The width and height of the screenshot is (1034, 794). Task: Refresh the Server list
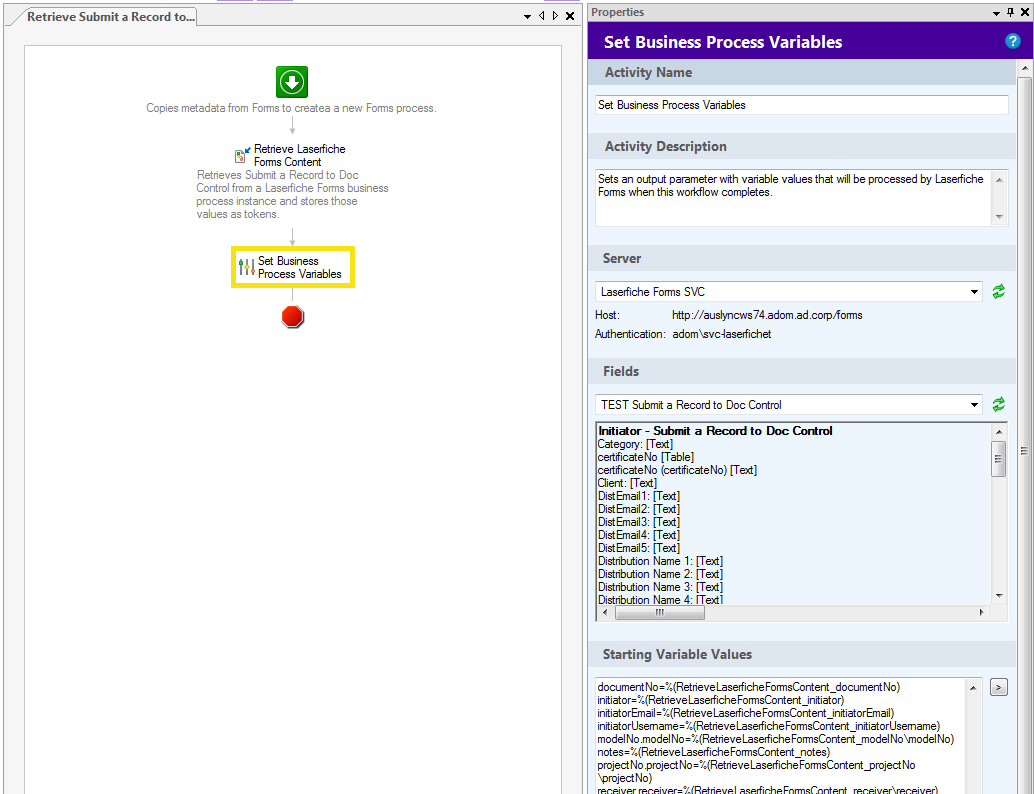click(x=998, y=291)
